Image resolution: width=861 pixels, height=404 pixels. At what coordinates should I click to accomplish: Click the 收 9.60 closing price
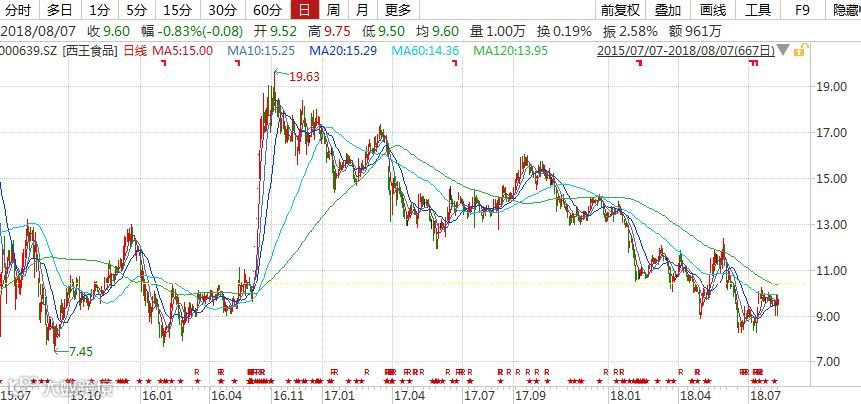pyautogui.click(x=109, y=31)
